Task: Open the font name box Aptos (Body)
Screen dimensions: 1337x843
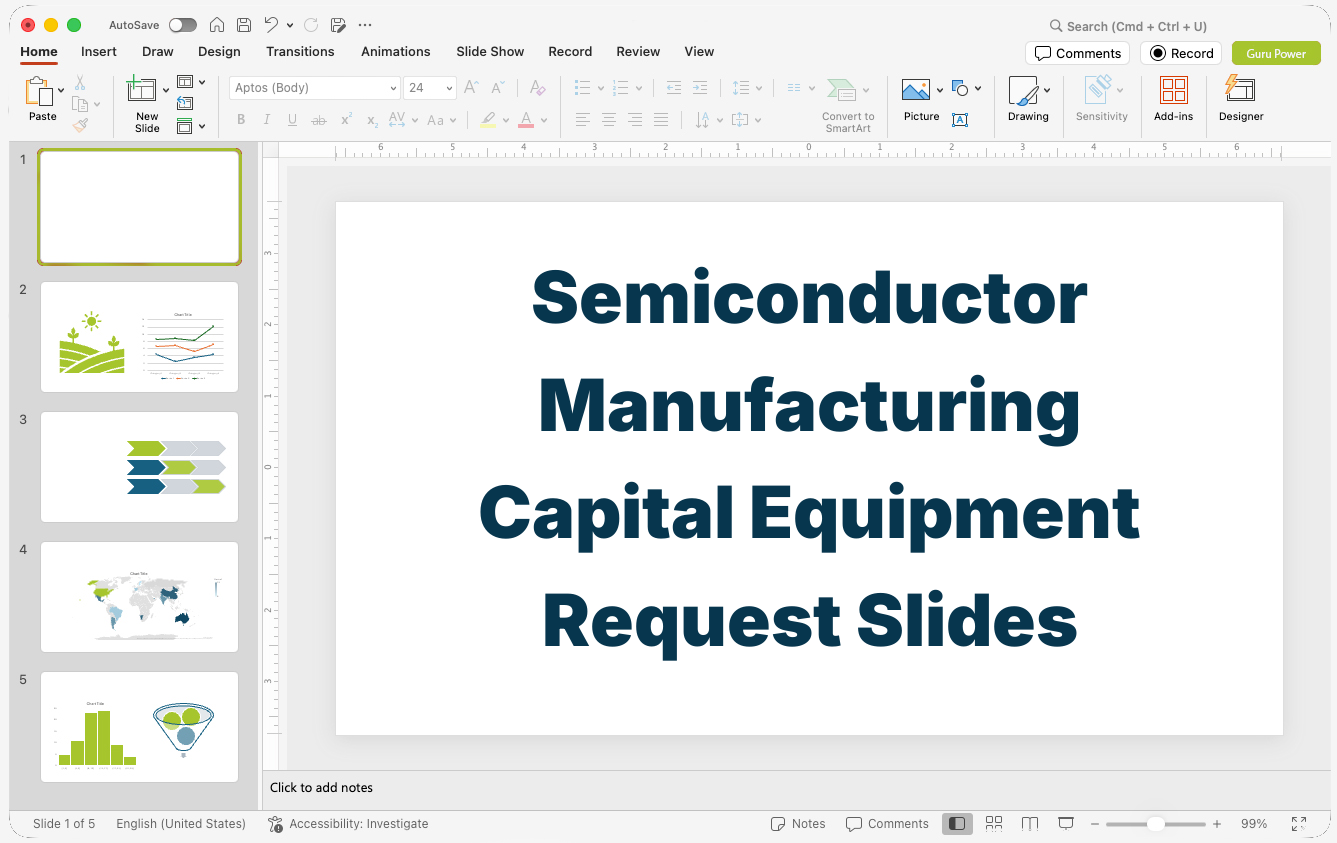Action: (x=315, y=88)
